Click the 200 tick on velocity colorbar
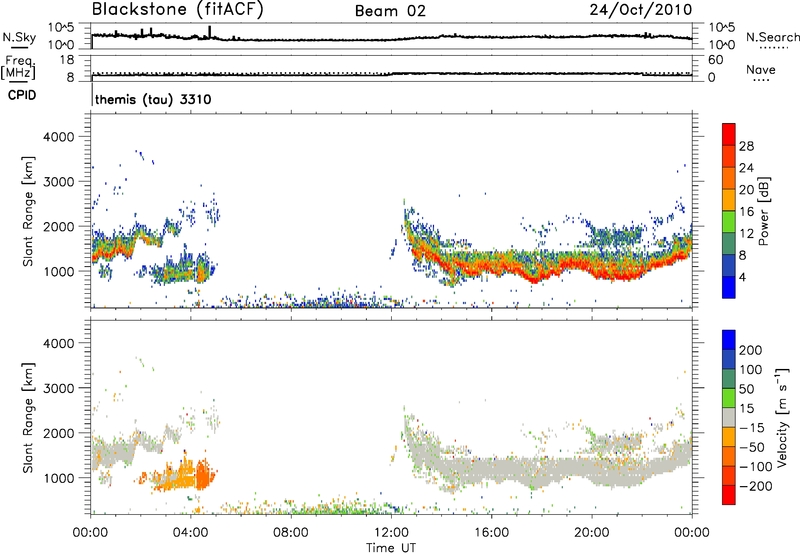 [x=751, y=350]
